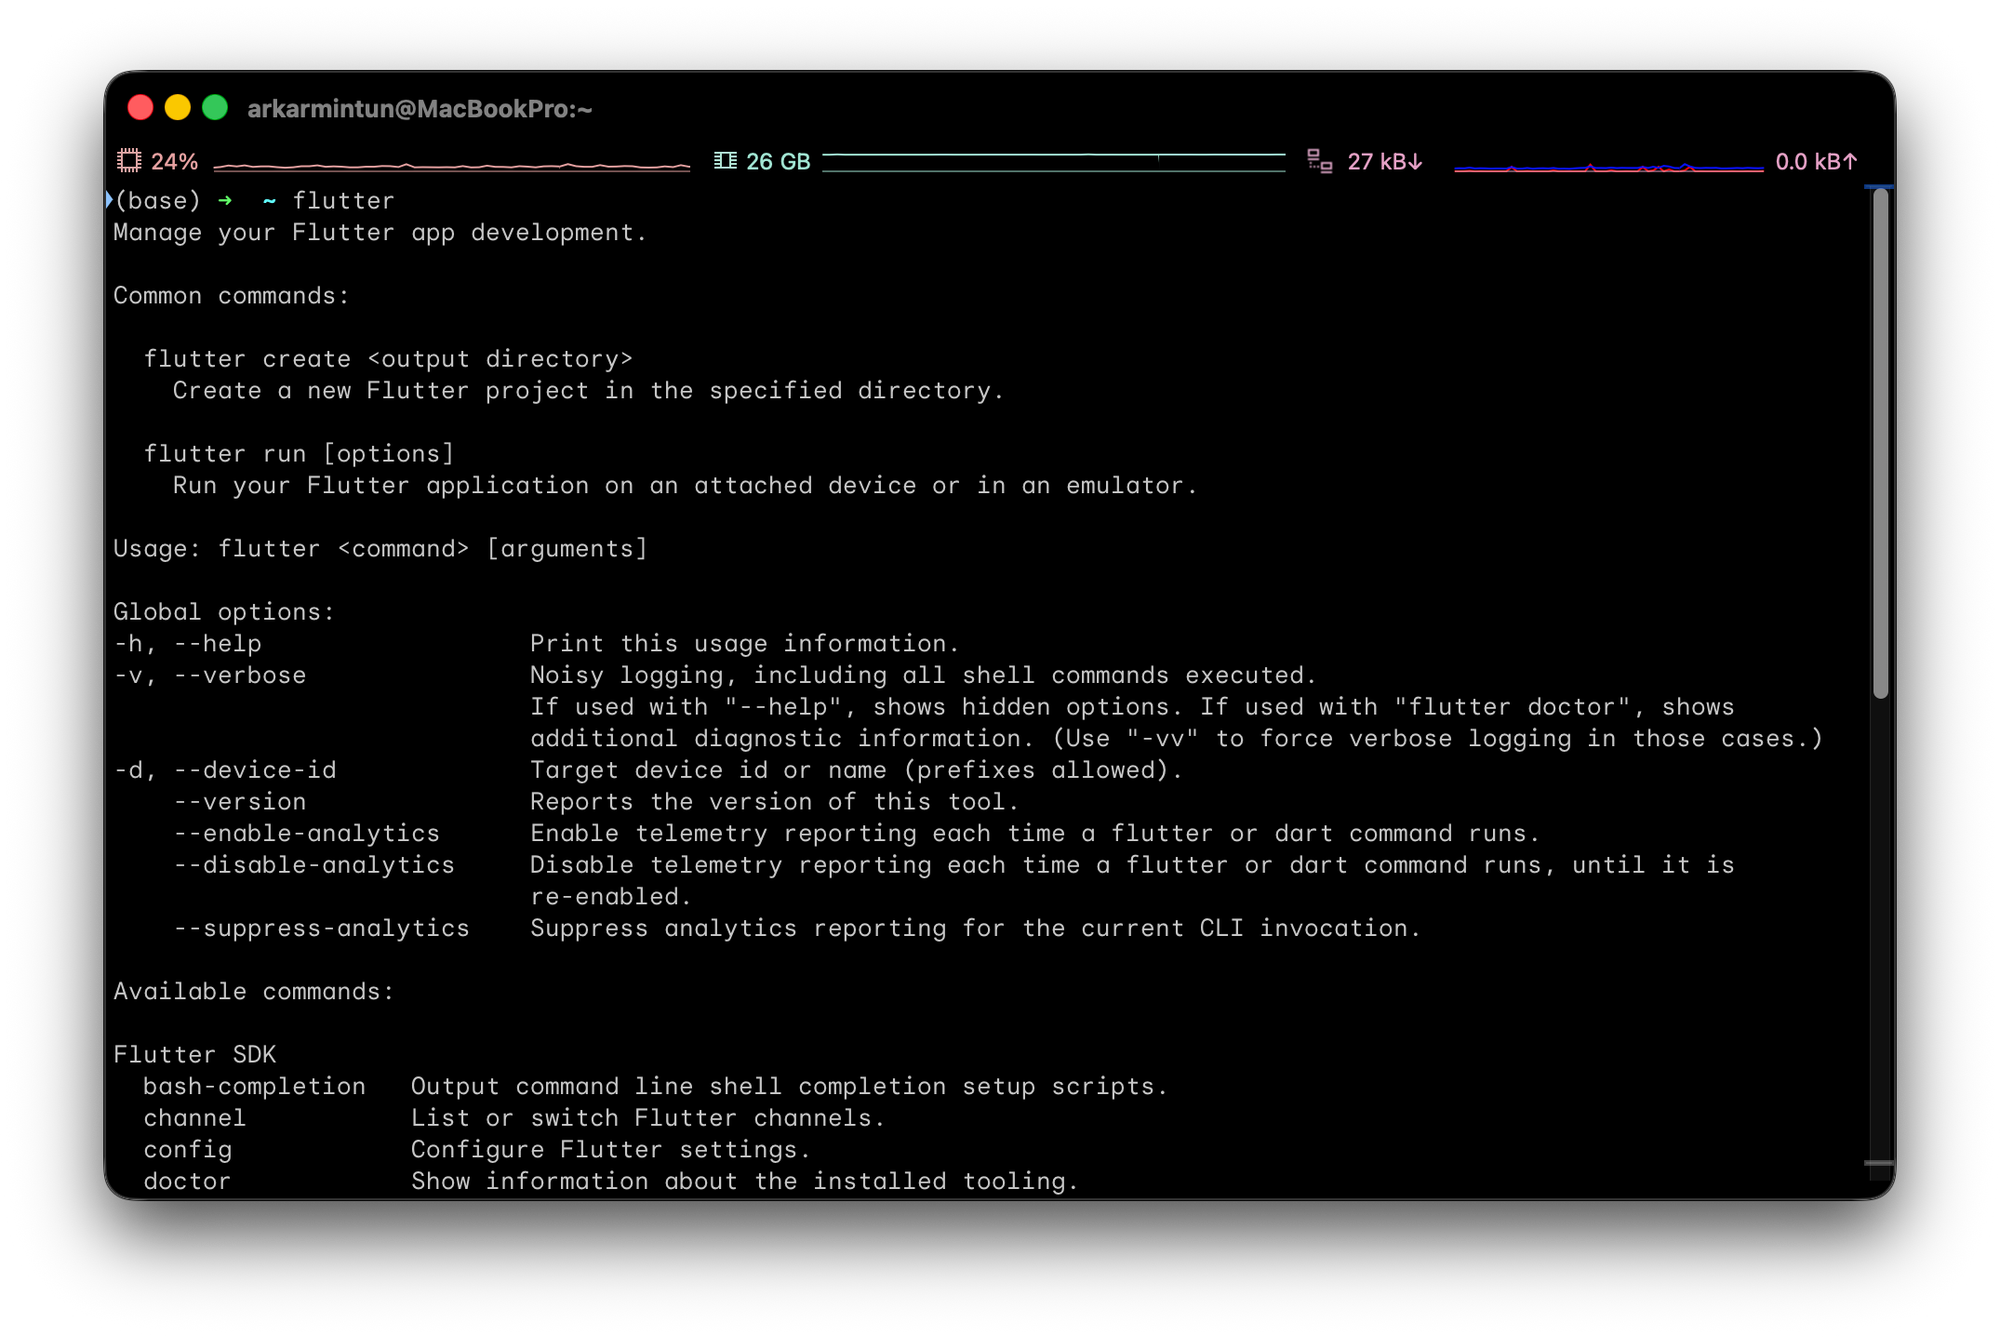The width and height of the screenshot is (2000, 1338).
Task: Click the green arrow in the prompt
Action: point(225,201)
